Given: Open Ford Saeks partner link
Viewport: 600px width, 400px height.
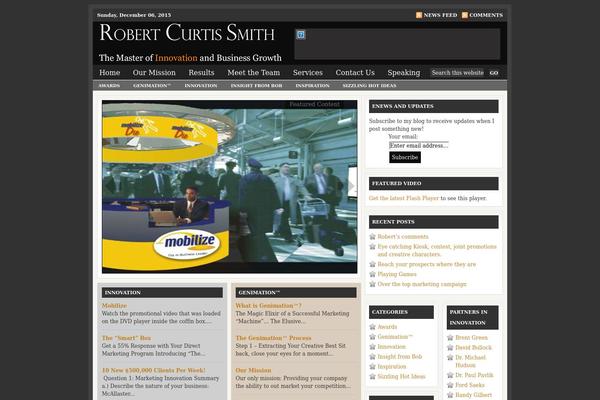Looking at the screenshot, I should (470, 385).
